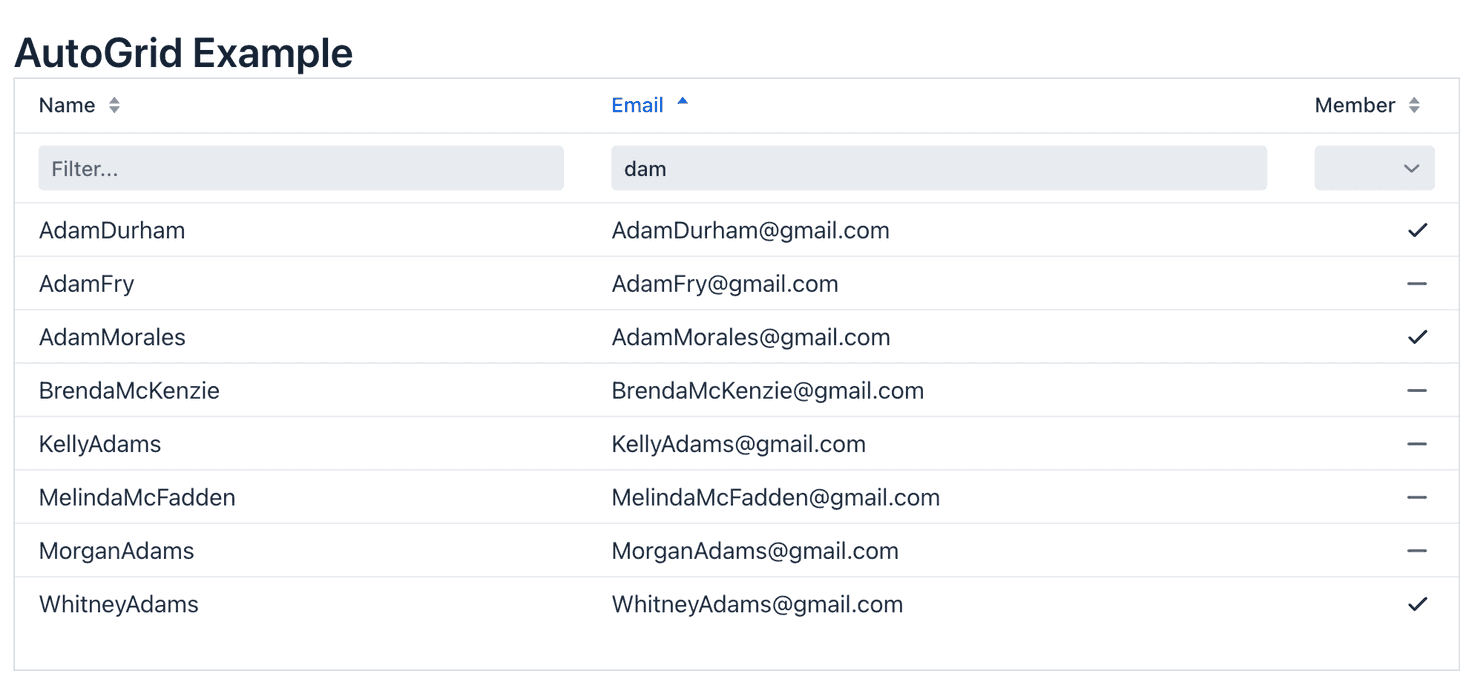Click KellyAdams's member dash indicator
Screen dimensions: 1472x686
click(x=1416, y=444)
